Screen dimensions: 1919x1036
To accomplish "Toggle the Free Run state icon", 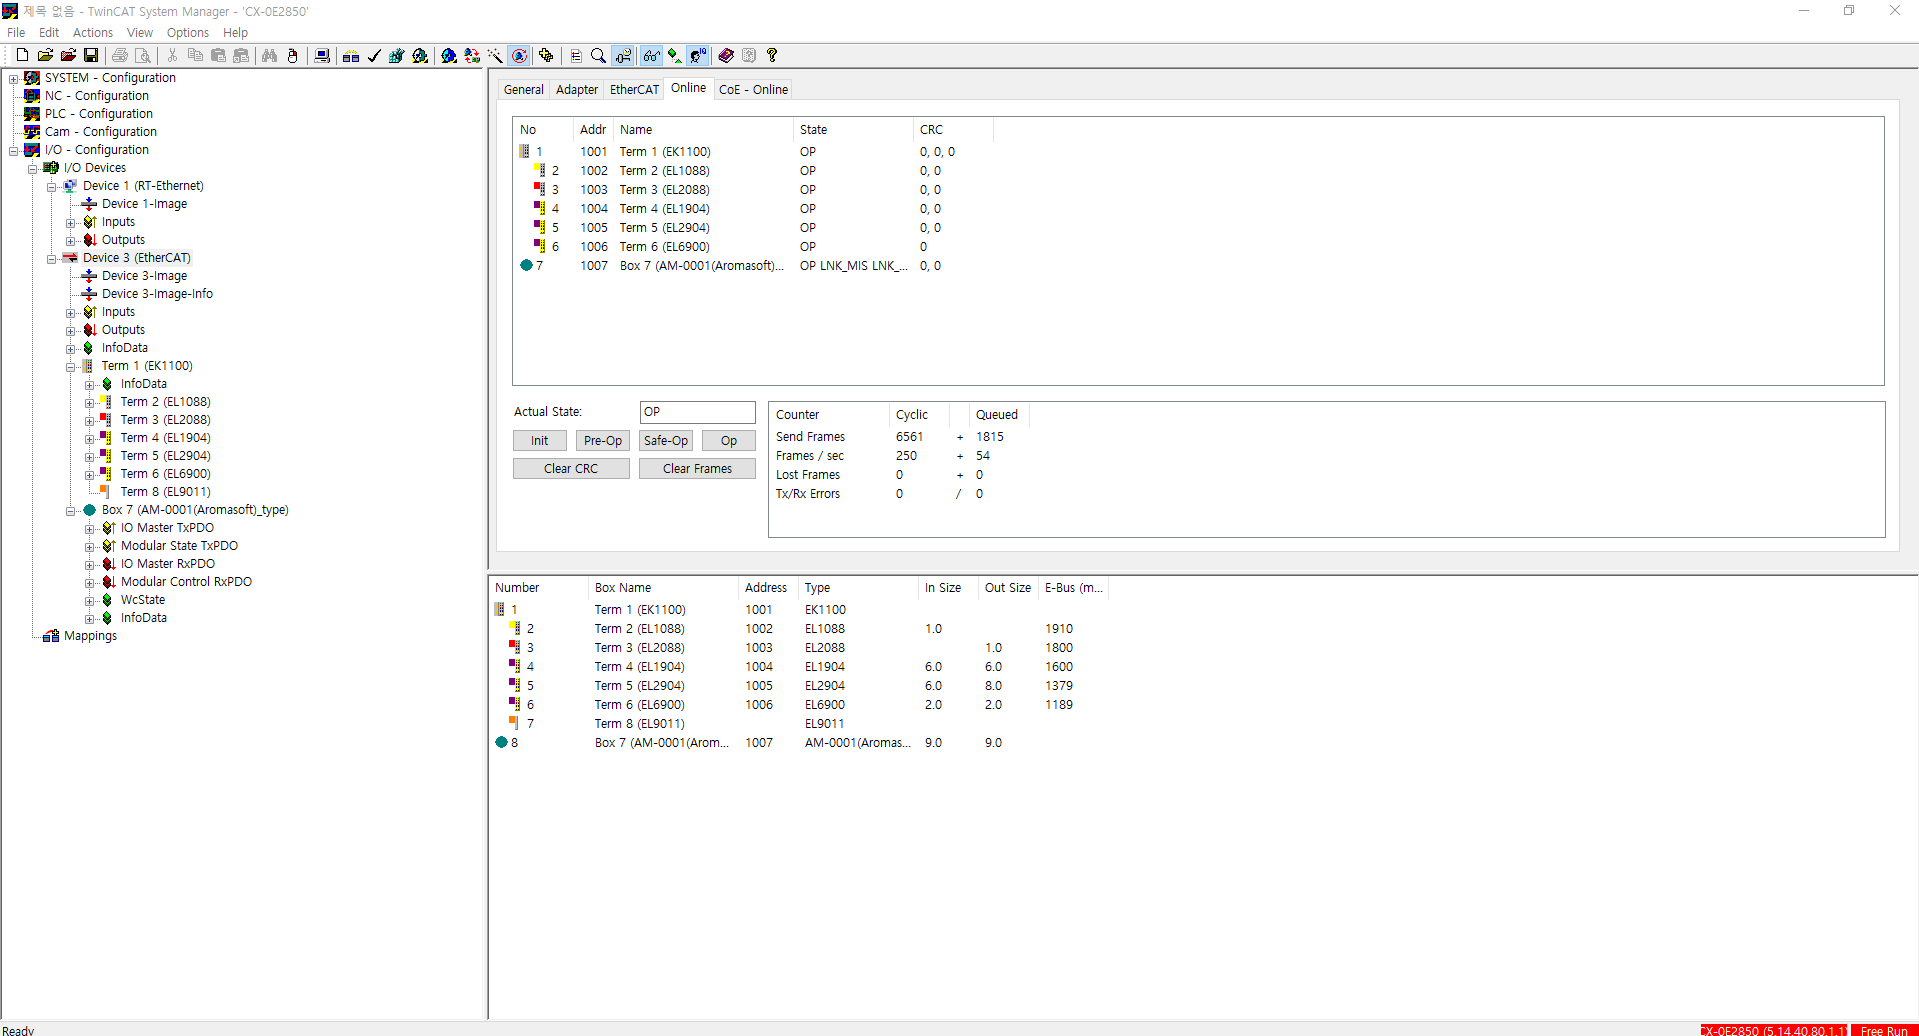I will (519, 56).
